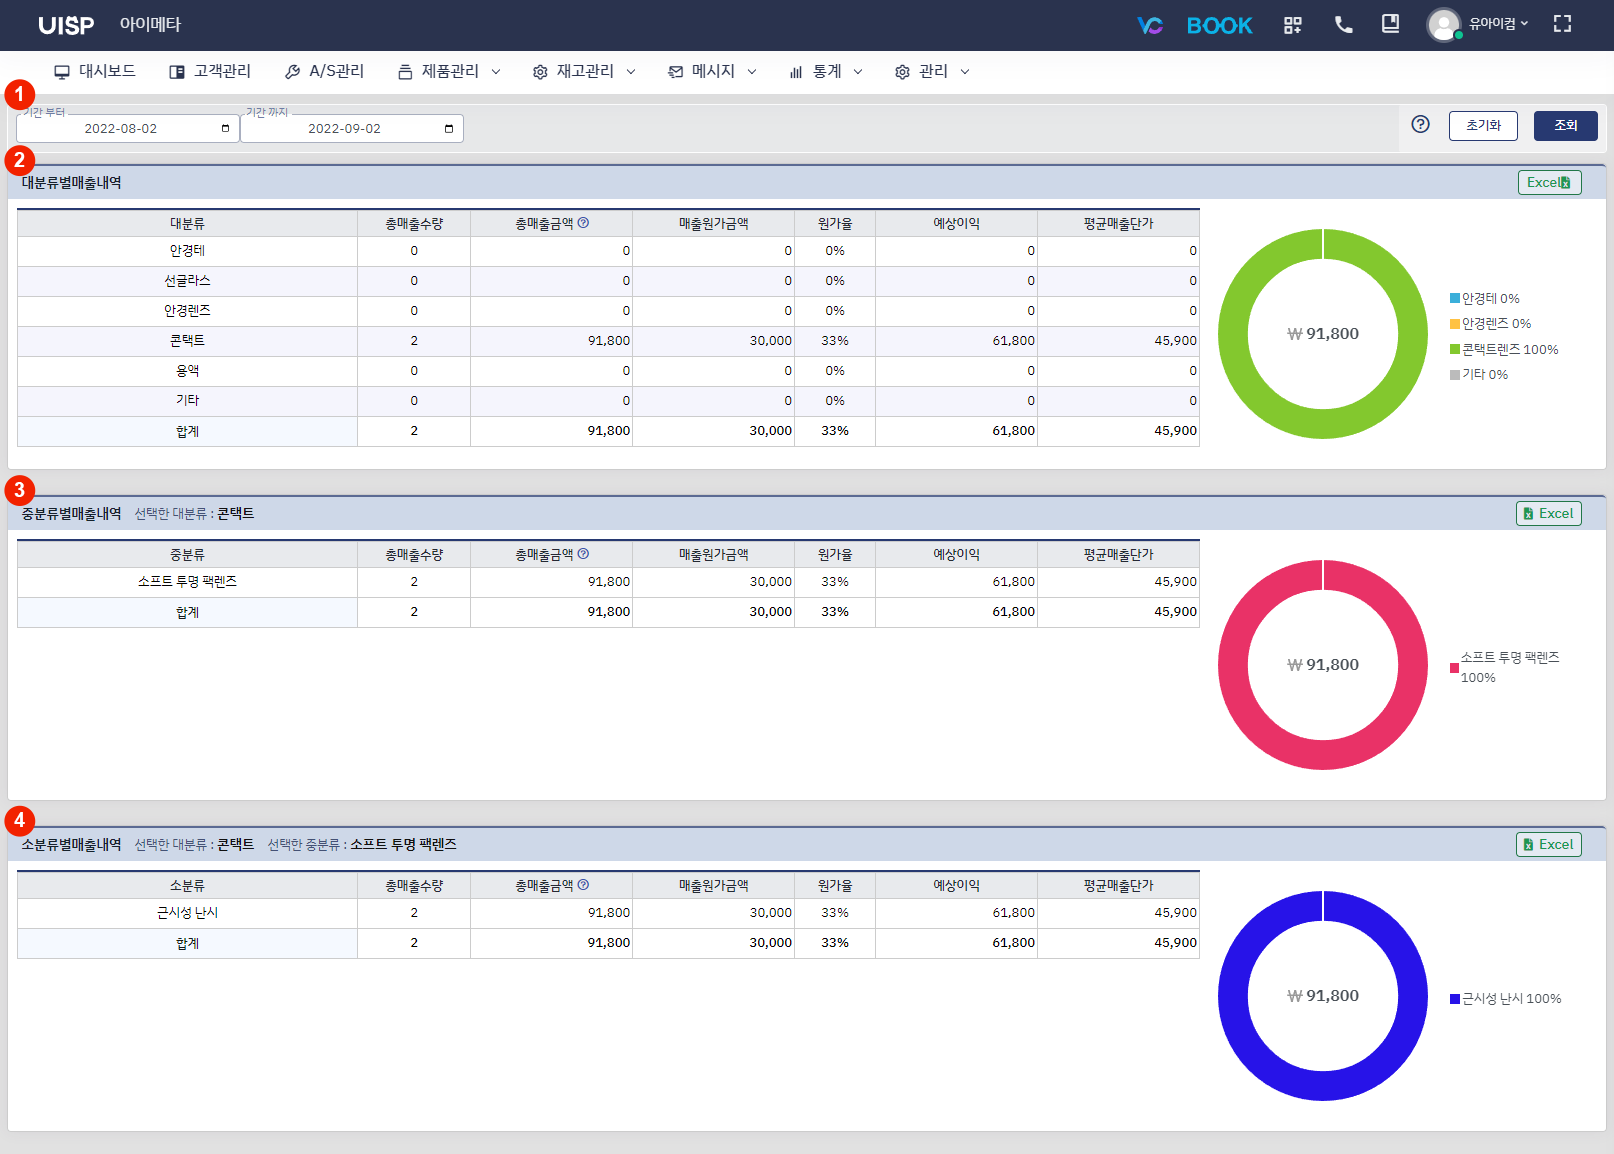1614x1154 pixels.
Task: Expand the 유아이컴 user dropdown
Action: (x=1497, y=24)
